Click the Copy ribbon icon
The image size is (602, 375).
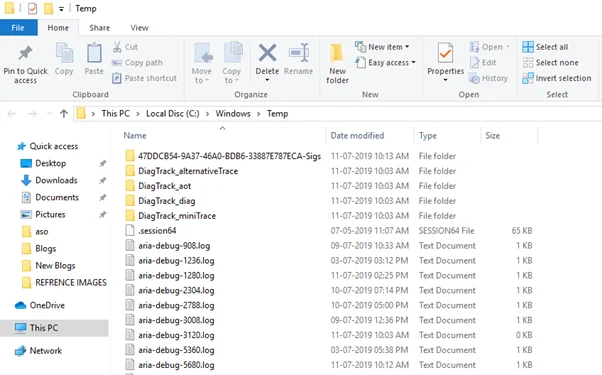pyautogui.click(x=64, y=53)
